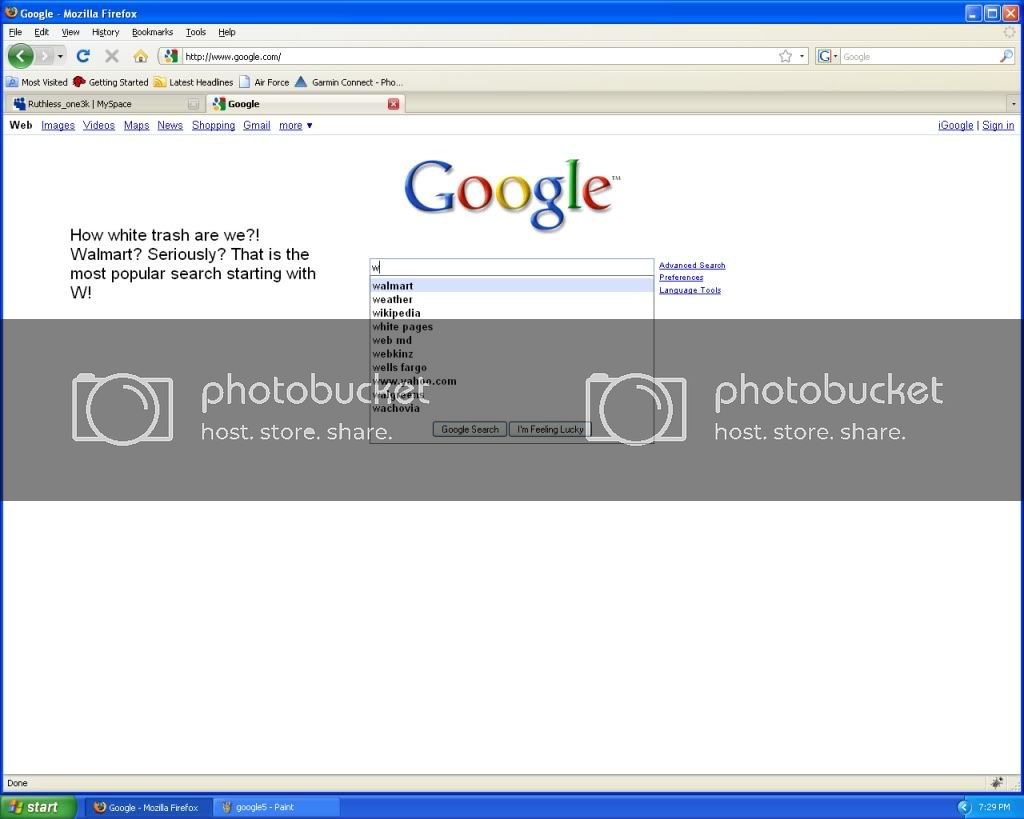Open the Air Force bookmark
Viewport: 1024px width, 819px height.
[x=264, y=82]
